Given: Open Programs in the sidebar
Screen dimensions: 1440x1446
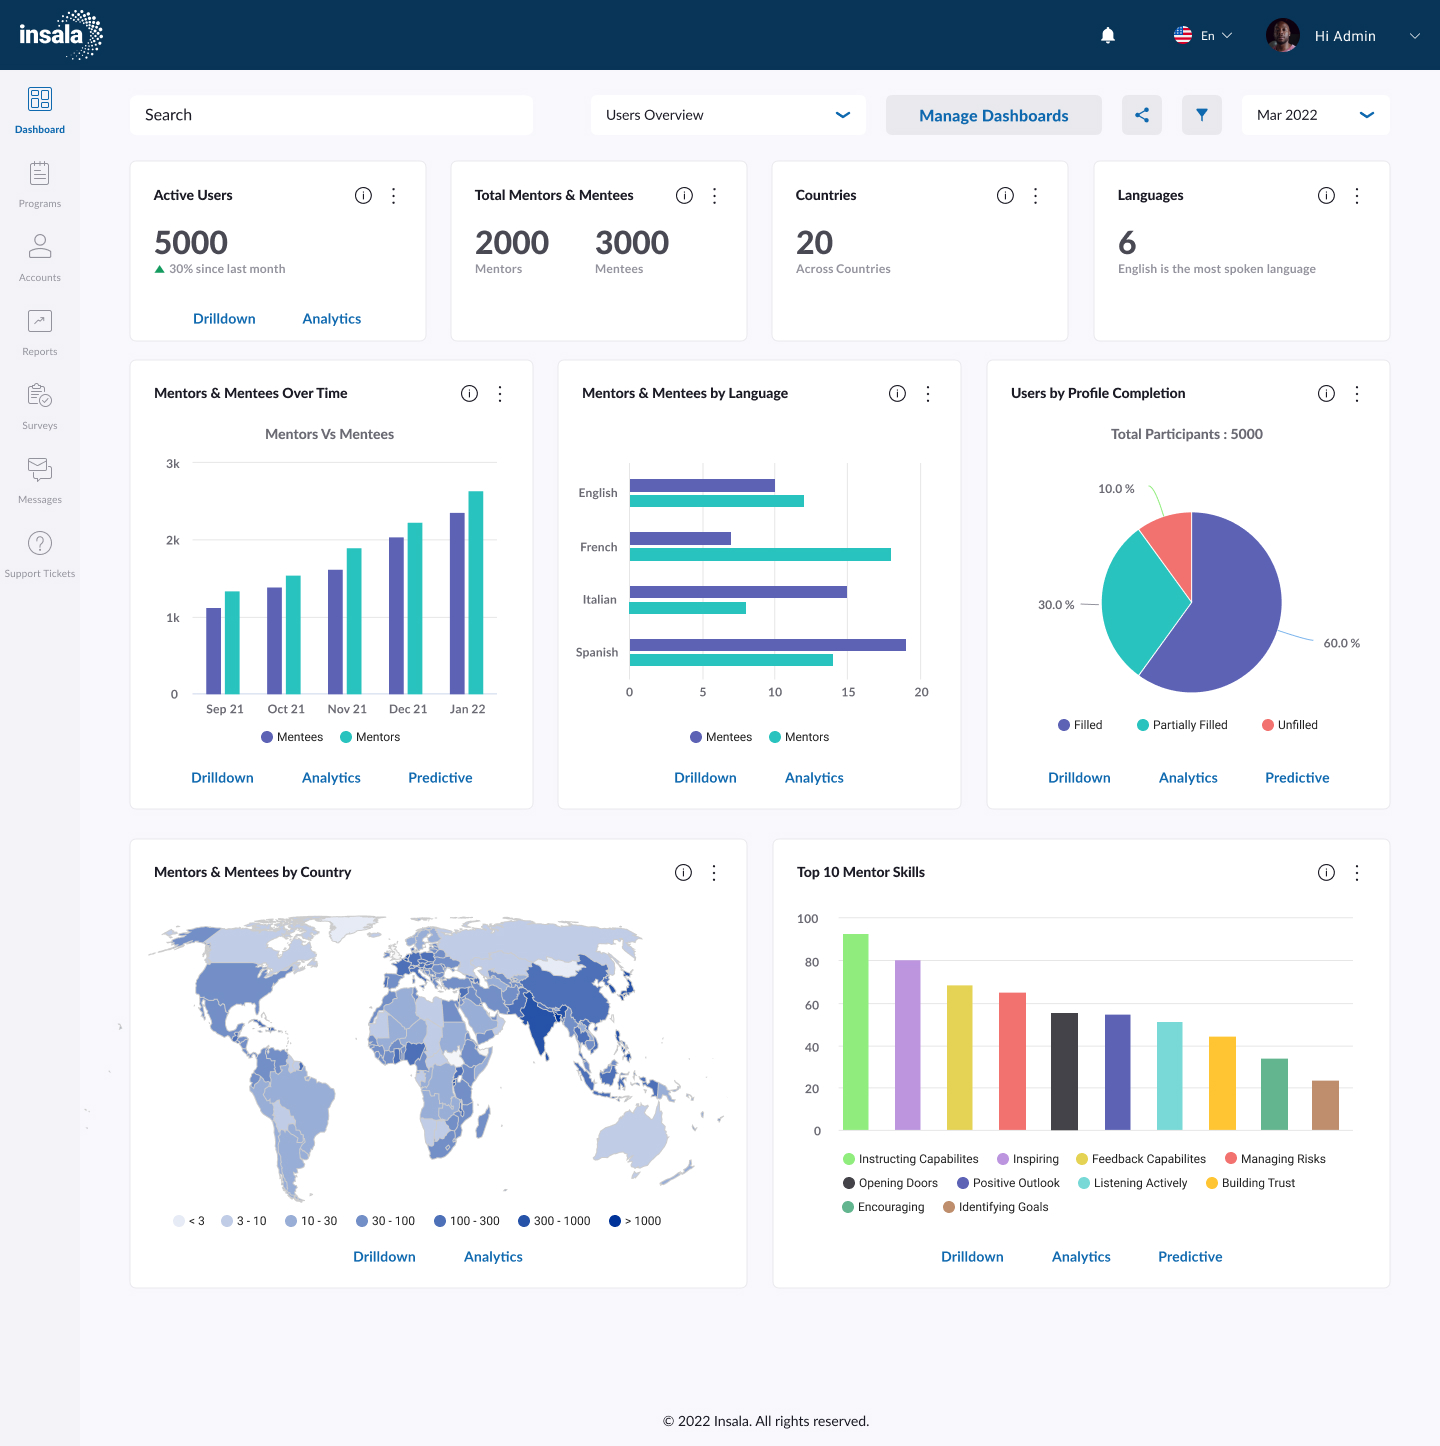Looking at the screenshot, I should tap(40, 184).
